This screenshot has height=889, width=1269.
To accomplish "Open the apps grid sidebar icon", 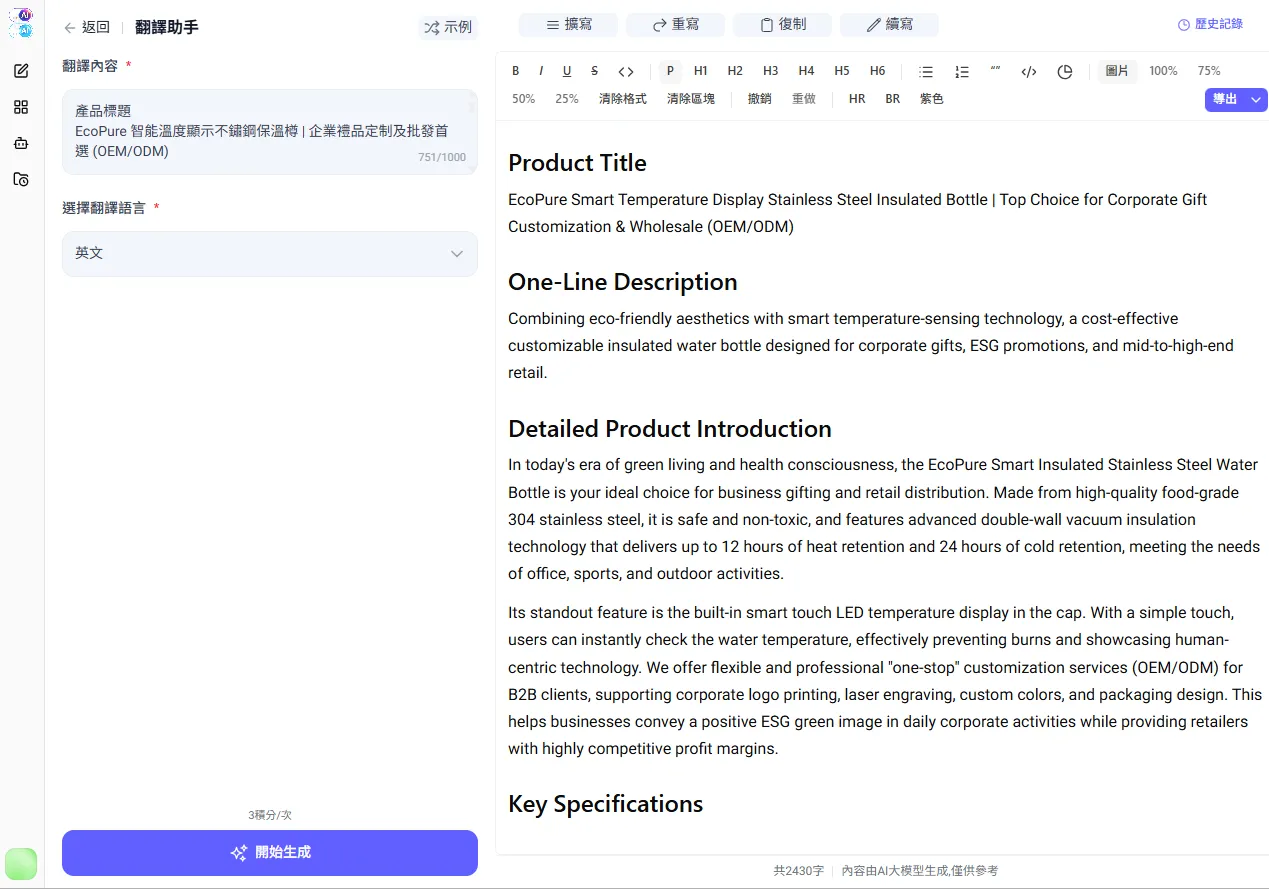I will pyautogui.click(x=21, y=107).
